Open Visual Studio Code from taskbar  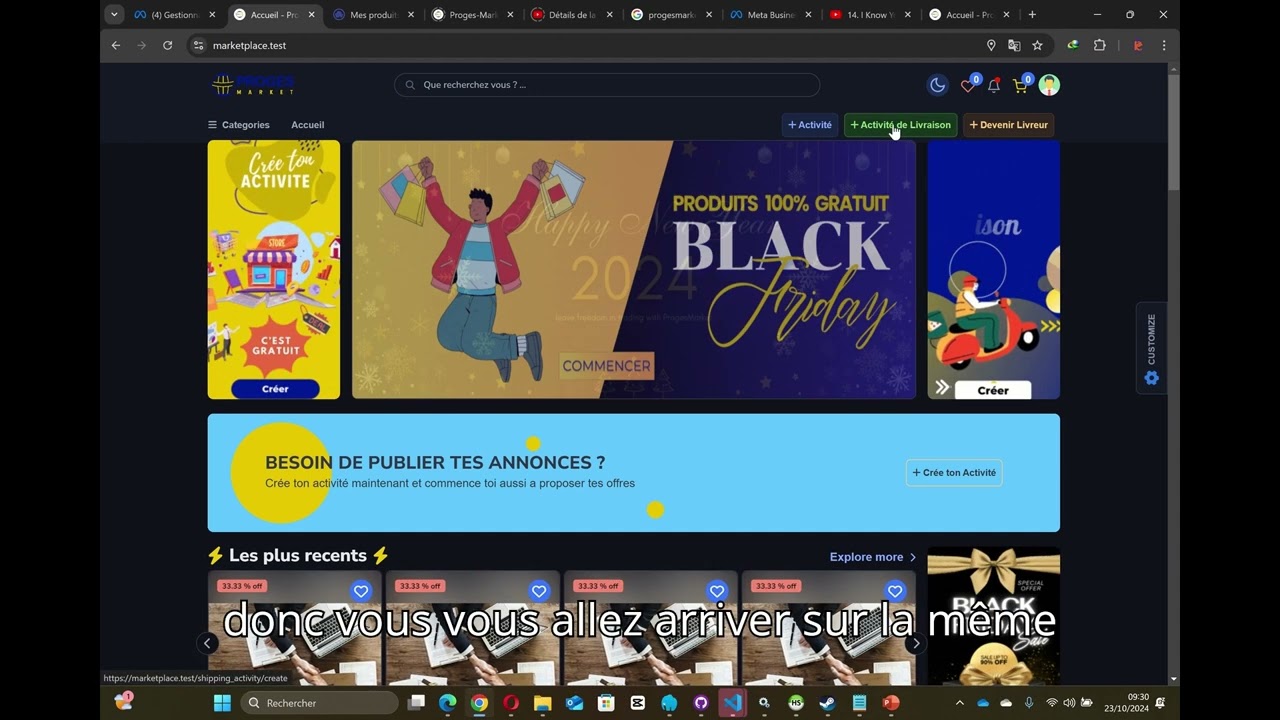[733, 703]
